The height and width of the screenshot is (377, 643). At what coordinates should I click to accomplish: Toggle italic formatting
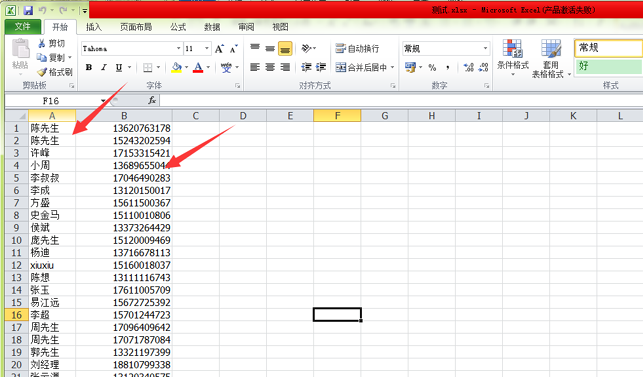[x=104, y=67]
